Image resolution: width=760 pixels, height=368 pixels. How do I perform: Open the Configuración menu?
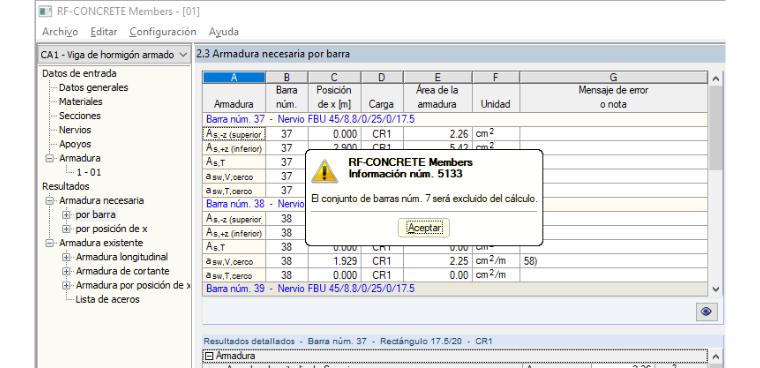coord(163,32)
